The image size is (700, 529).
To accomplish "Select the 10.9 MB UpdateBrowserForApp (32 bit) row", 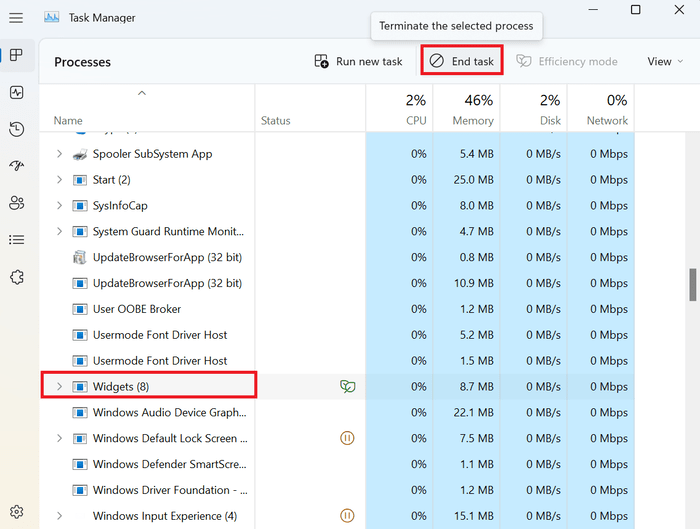I will (337, 283).
